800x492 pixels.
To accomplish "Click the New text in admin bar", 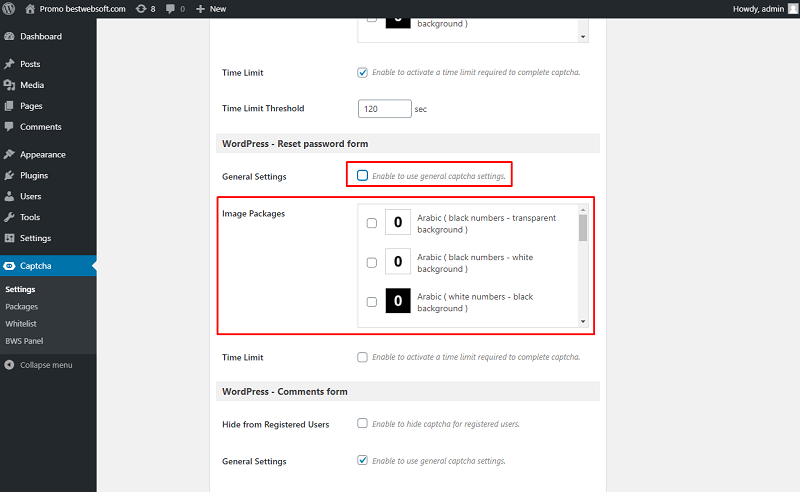I will coord(218,9).
